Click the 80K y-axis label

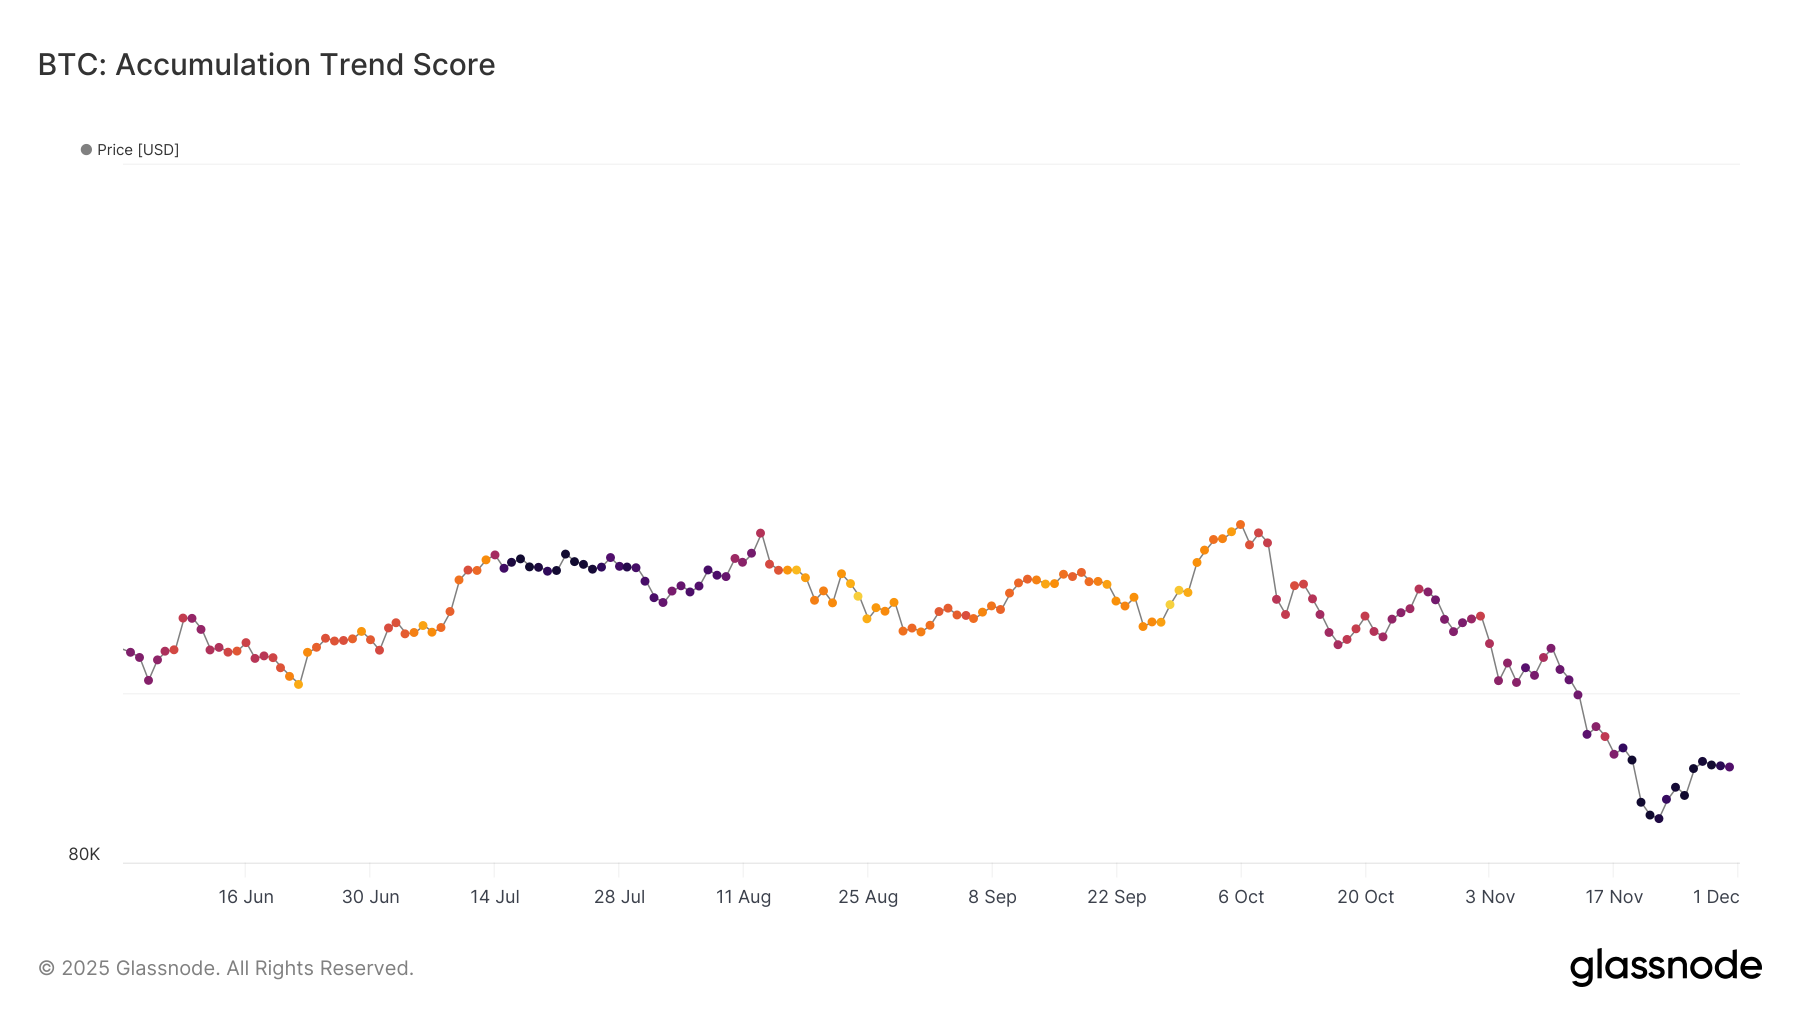click(x=84, y=854)
